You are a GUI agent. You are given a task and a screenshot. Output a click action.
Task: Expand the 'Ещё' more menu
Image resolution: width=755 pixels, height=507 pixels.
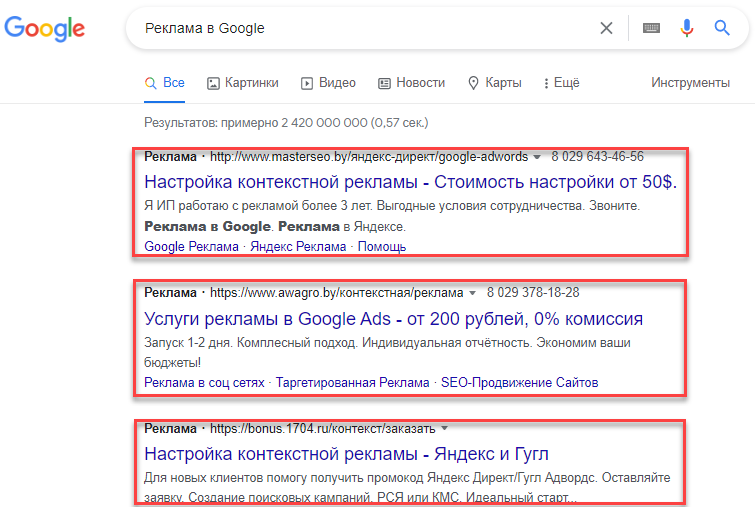click(x=561, y=83)
